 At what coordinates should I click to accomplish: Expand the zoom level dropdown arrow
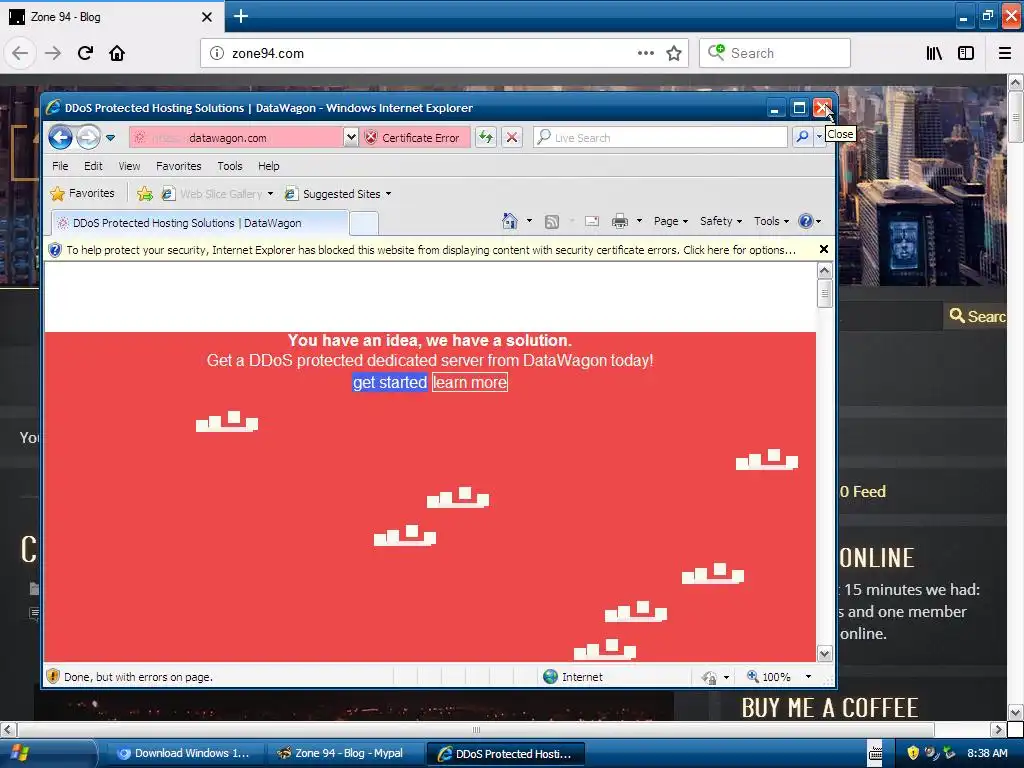click(x=808, y=677)
